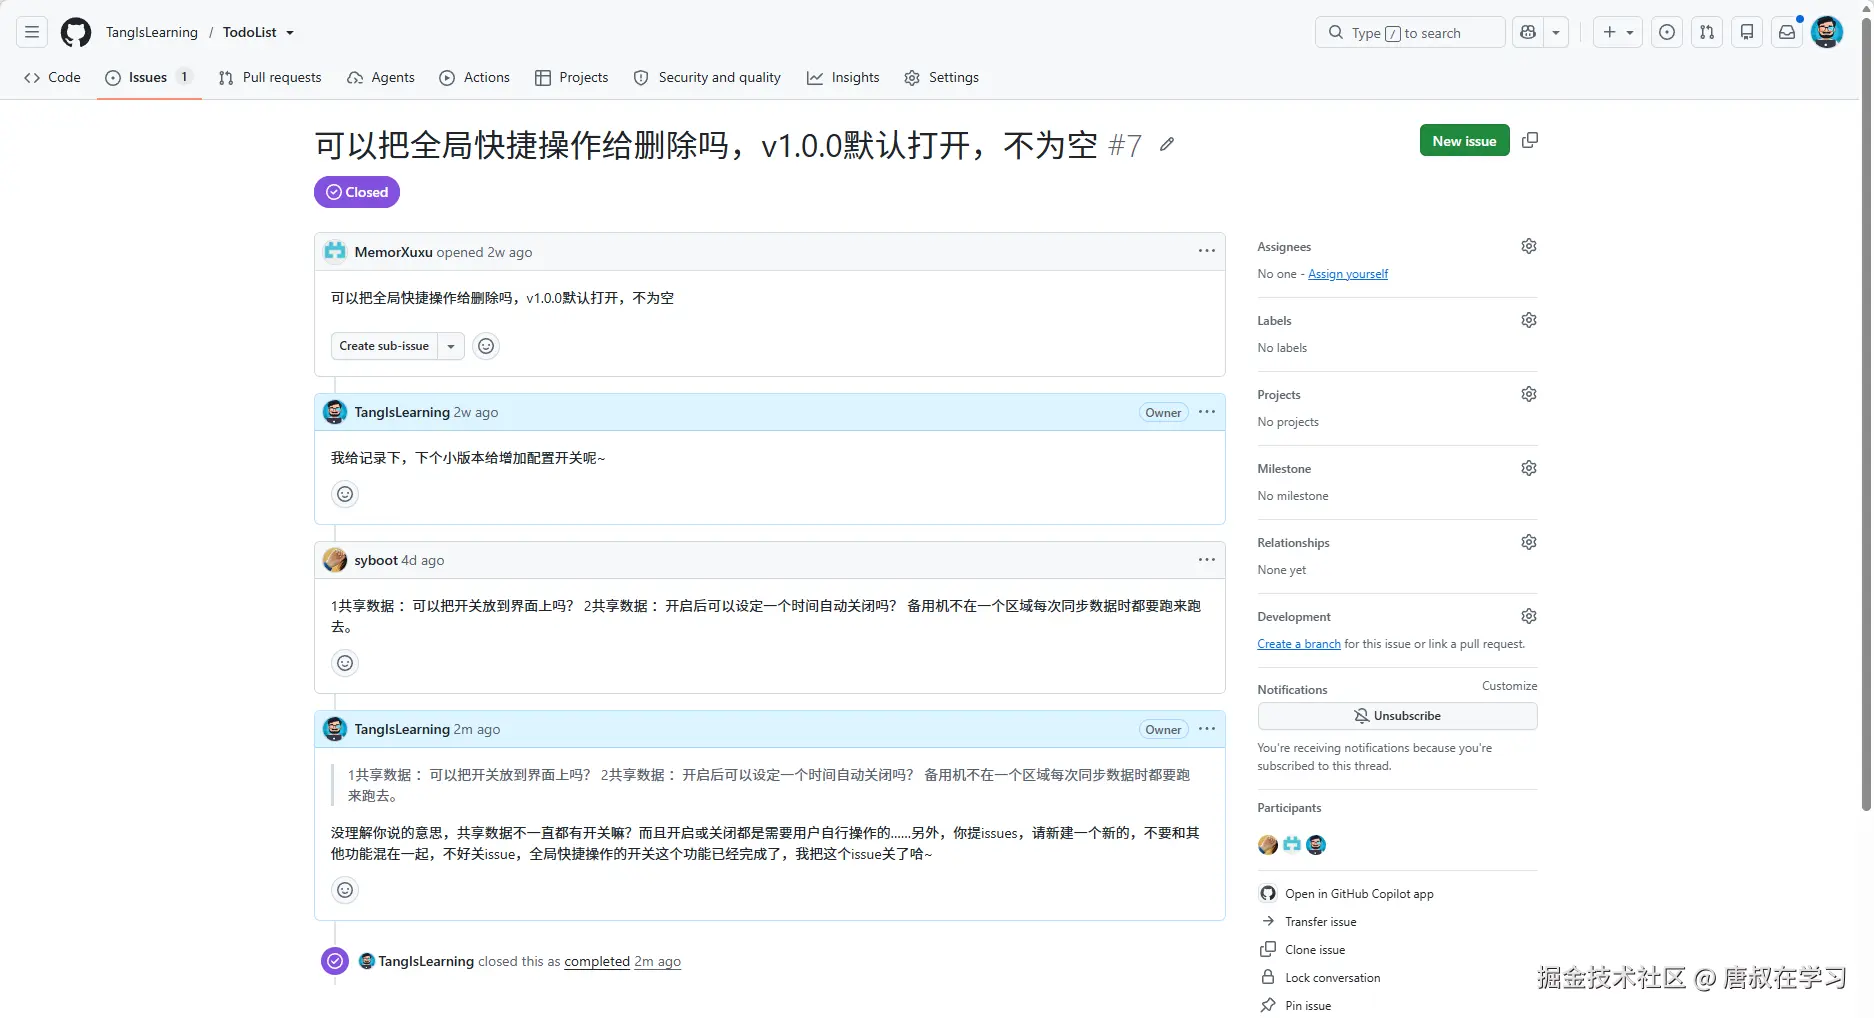Edit the issue title with pencil icon

point(1167,145)
